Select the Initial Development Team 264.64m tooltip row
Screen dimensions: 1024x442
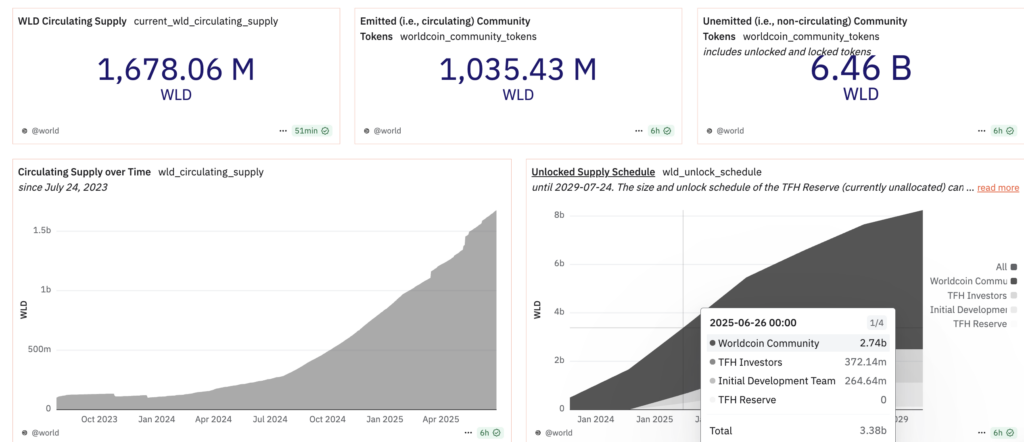[797, 381]
